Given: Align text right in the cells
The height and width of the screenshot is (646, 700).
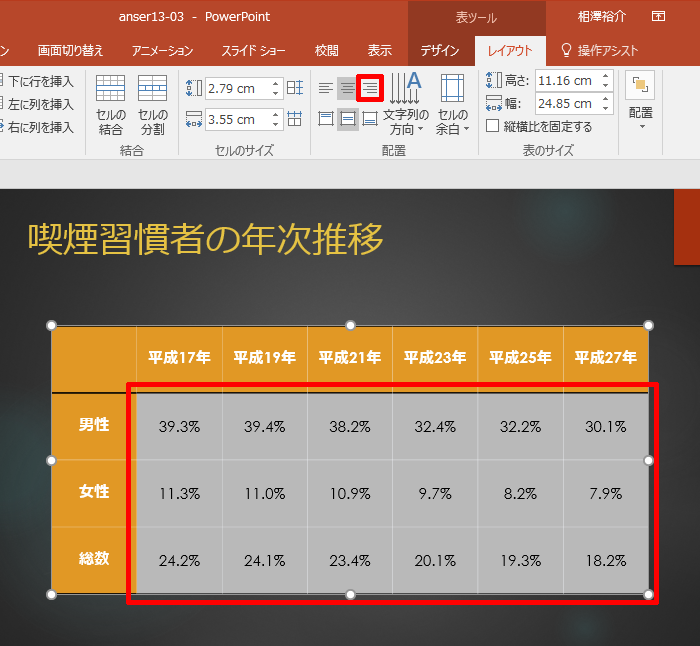Looking at the screenshot, I should tap(370, 88).
